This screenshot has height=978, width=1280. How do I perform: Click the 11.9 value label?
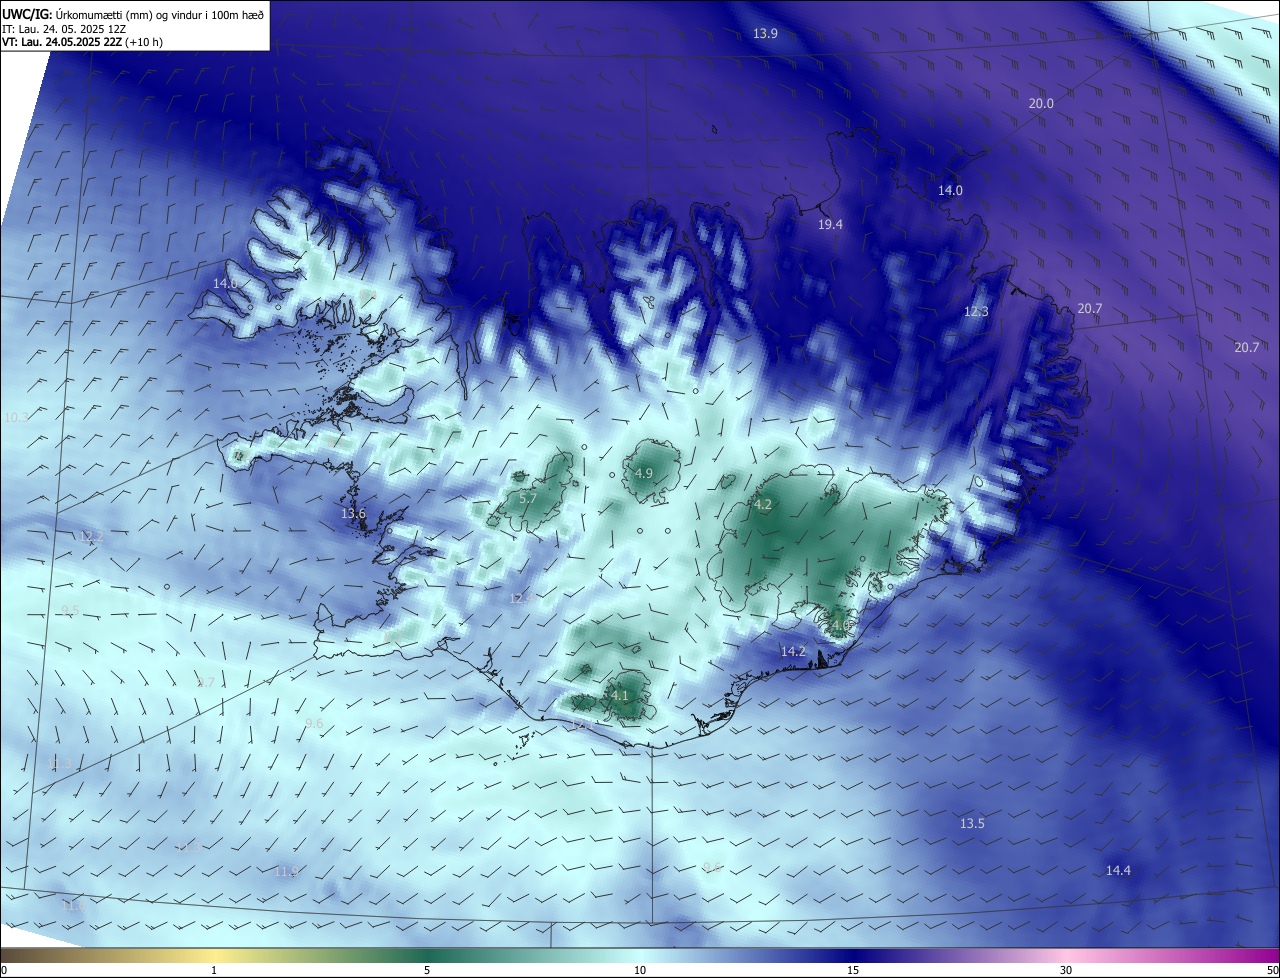pos(286,873)
